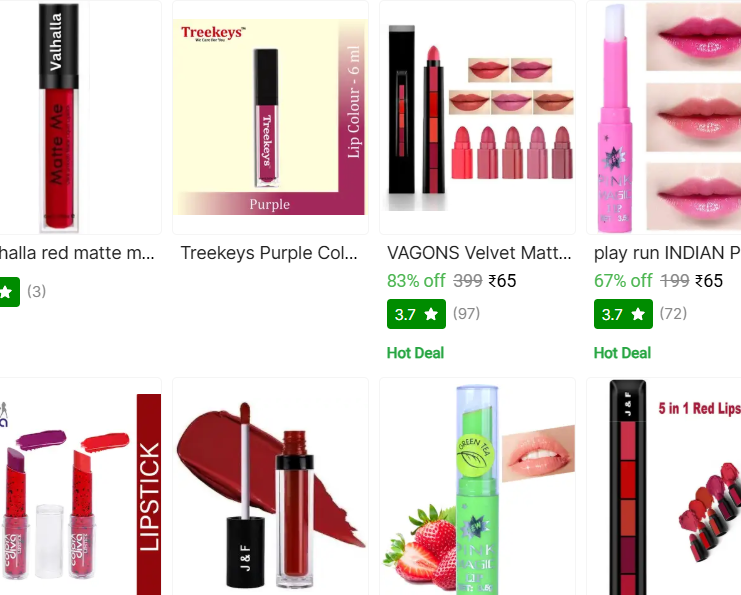The image size is (741, 595).
Task: Open the Valhalla red matte lipstick image
Action: pos(78,117)
